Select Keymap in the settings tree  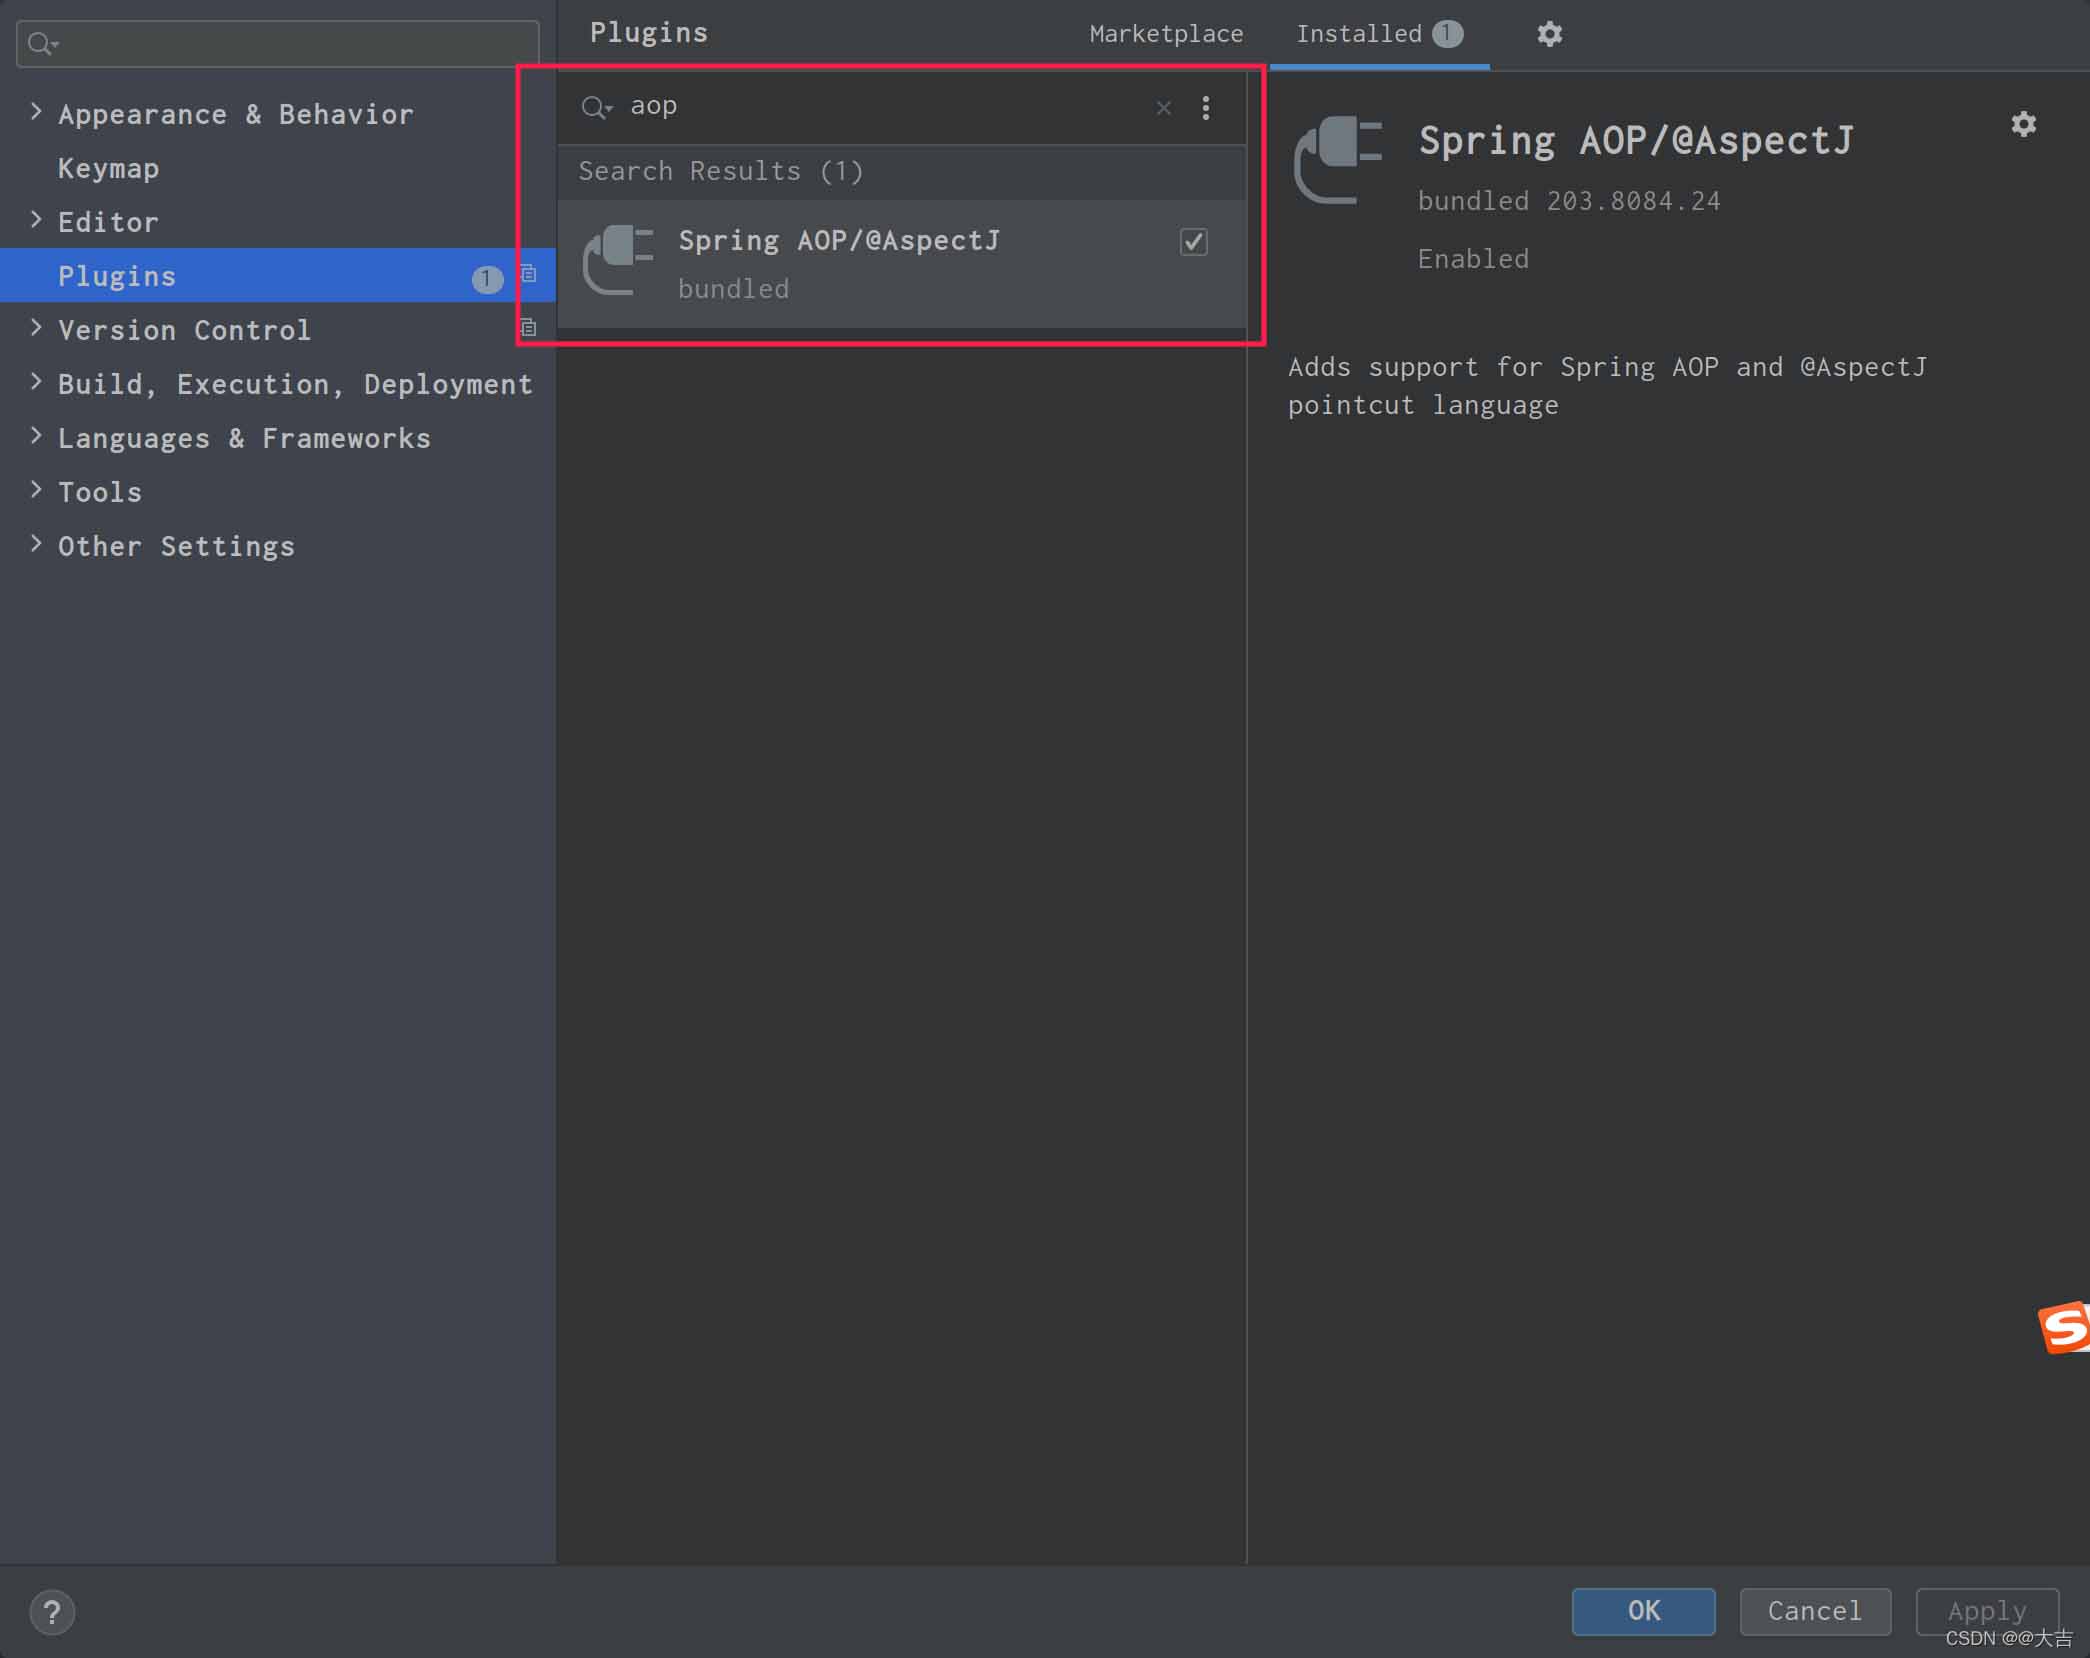pos(108,168)
